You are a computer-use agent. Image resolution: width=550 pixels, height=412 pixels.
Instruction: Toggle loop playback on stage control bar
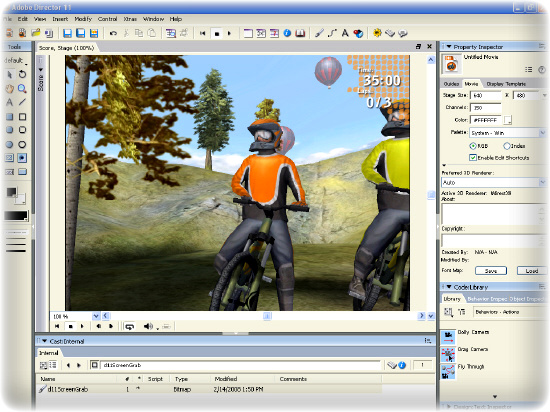coord(129,326)
